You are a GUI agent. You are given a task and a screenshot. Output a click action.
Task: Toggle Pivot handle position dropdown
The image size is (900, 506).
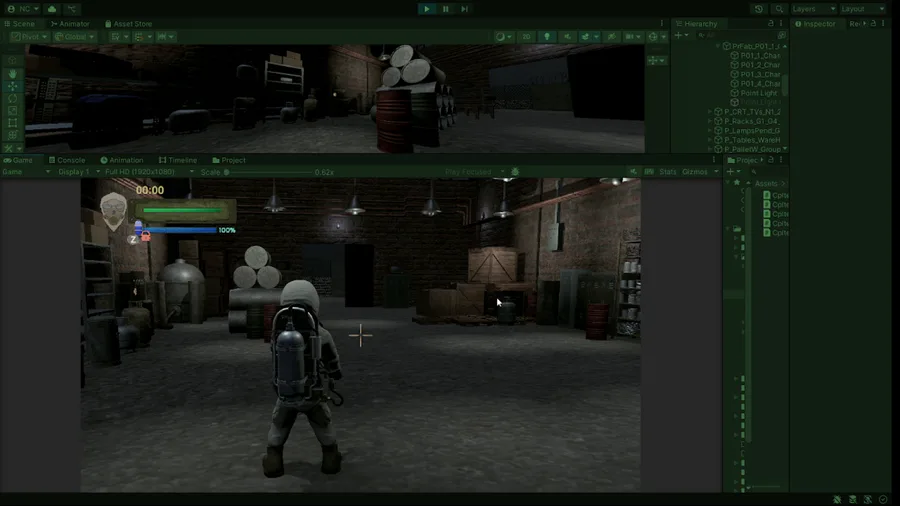[x=29, y=37]
